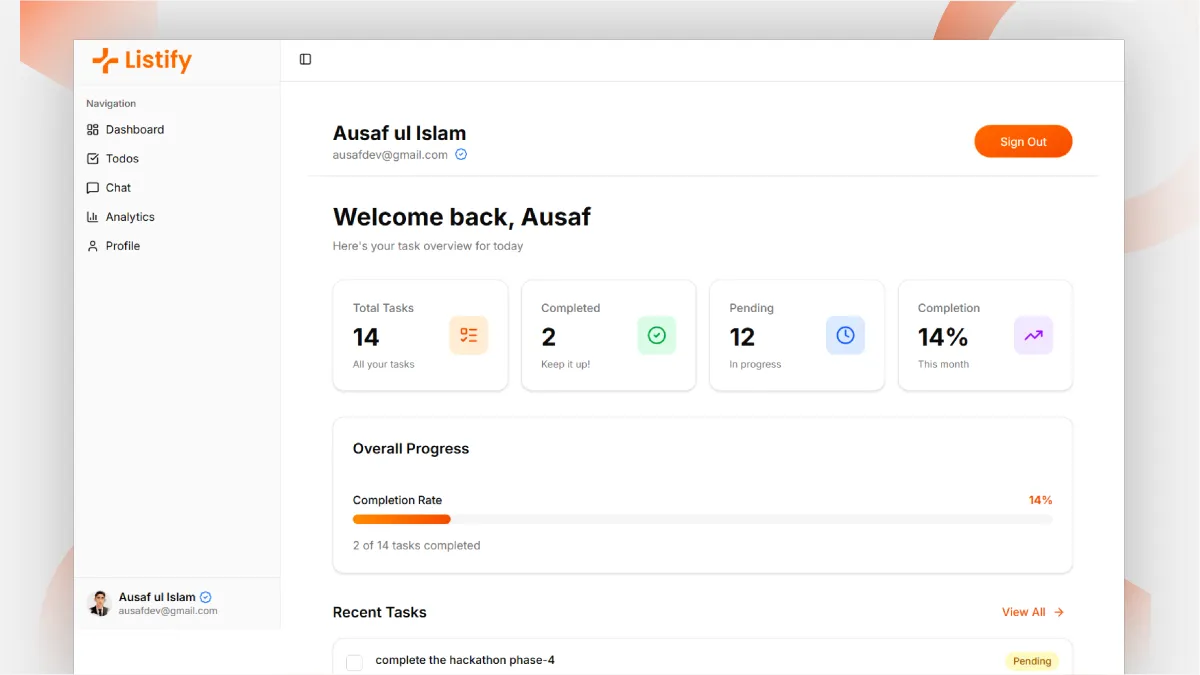Click the Total Tasks checklist icon
1200x675 pixels.
click(x=468, y=336)
